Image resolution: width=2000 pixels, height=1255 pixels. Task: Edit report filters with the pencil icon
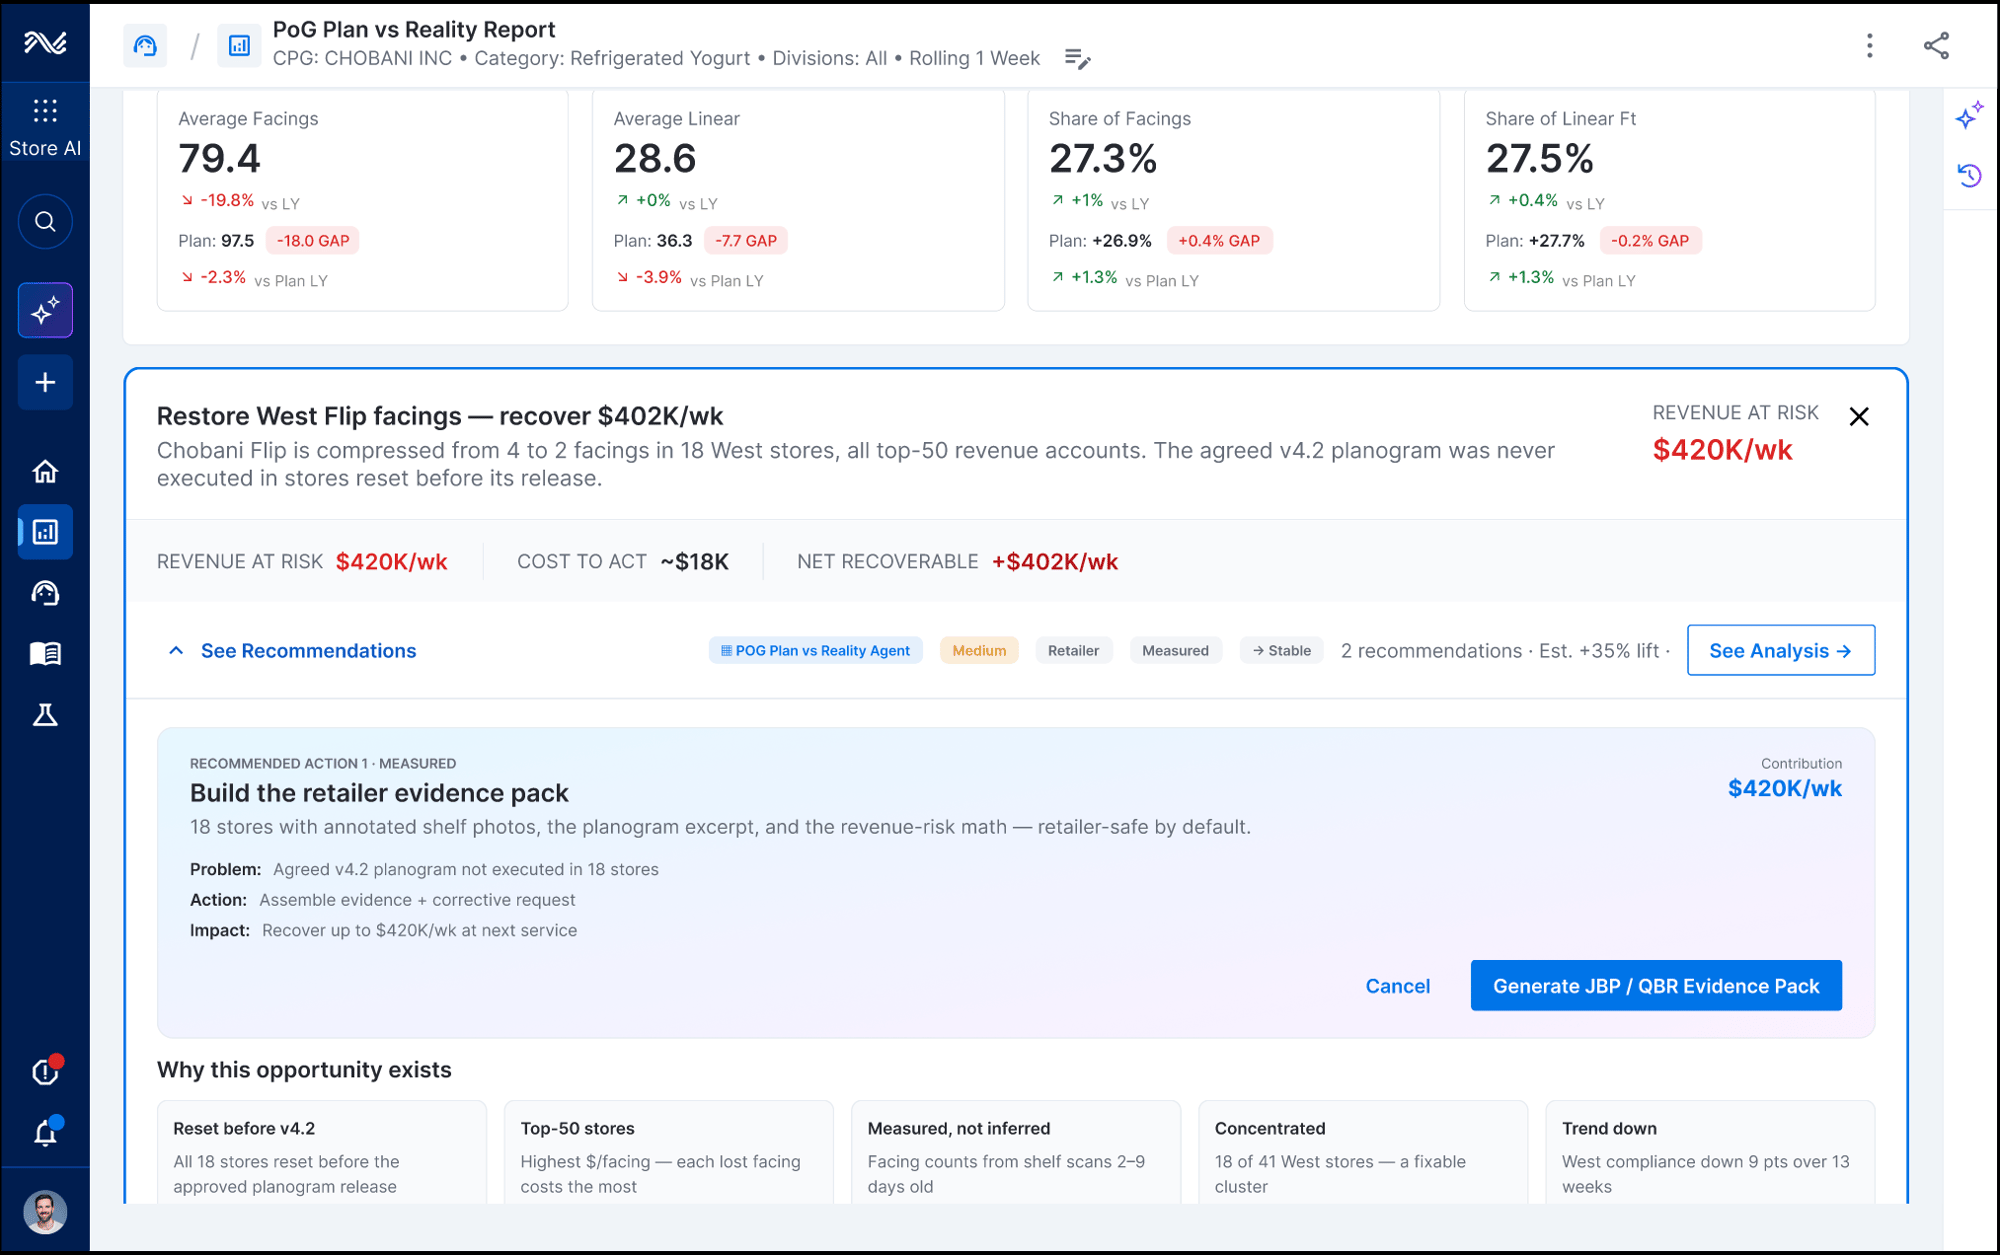[x=1077, y=59]
